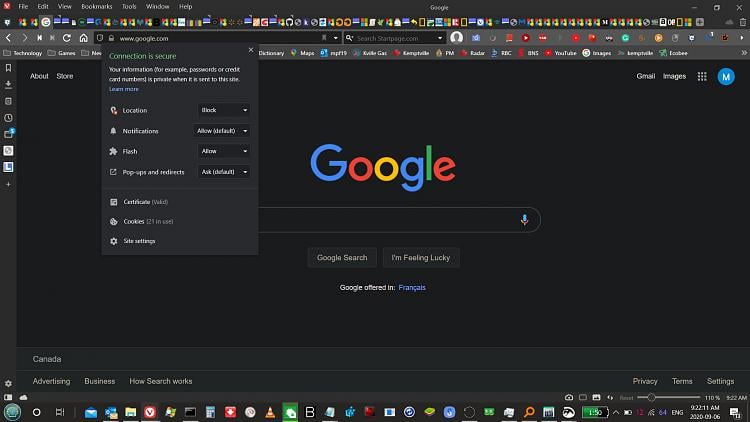Capture page with status bar camera icon
The width and height of the screenshot is (750, 422).
(x=569, y=398)
